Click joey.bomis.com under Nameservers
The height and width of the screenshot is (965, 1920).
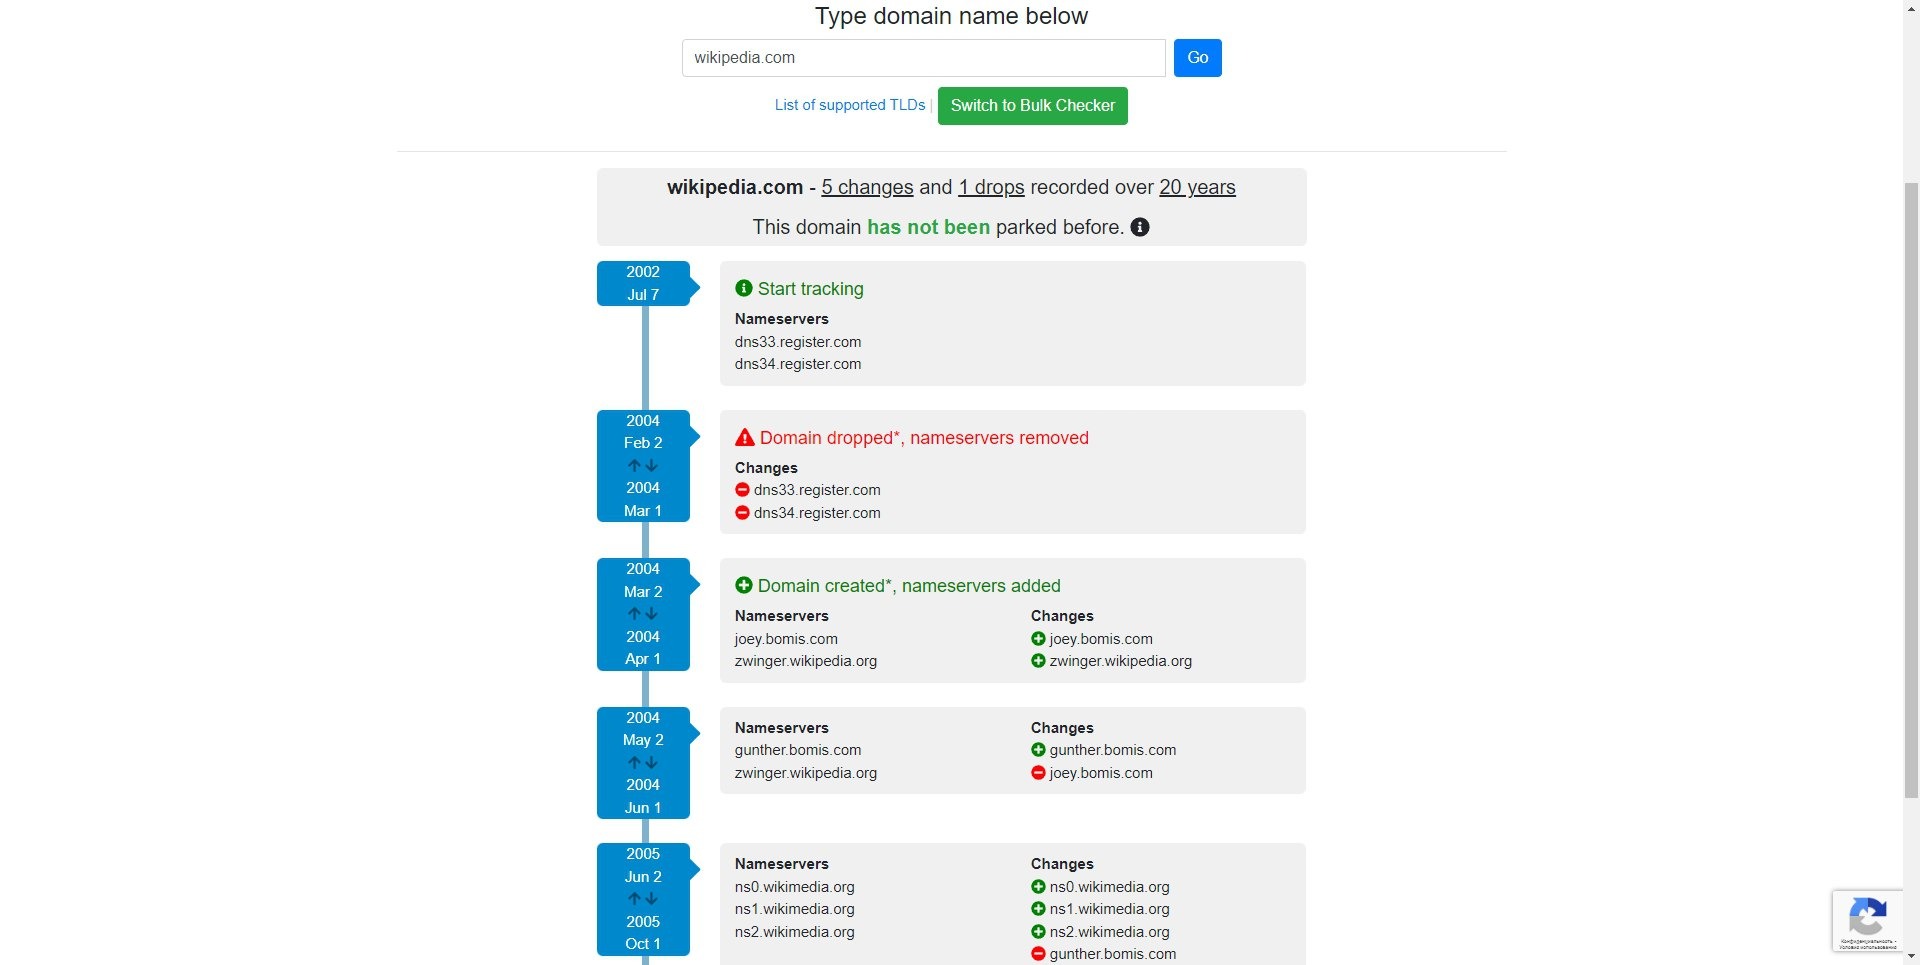pyautogui.click(x=786, y=639)
